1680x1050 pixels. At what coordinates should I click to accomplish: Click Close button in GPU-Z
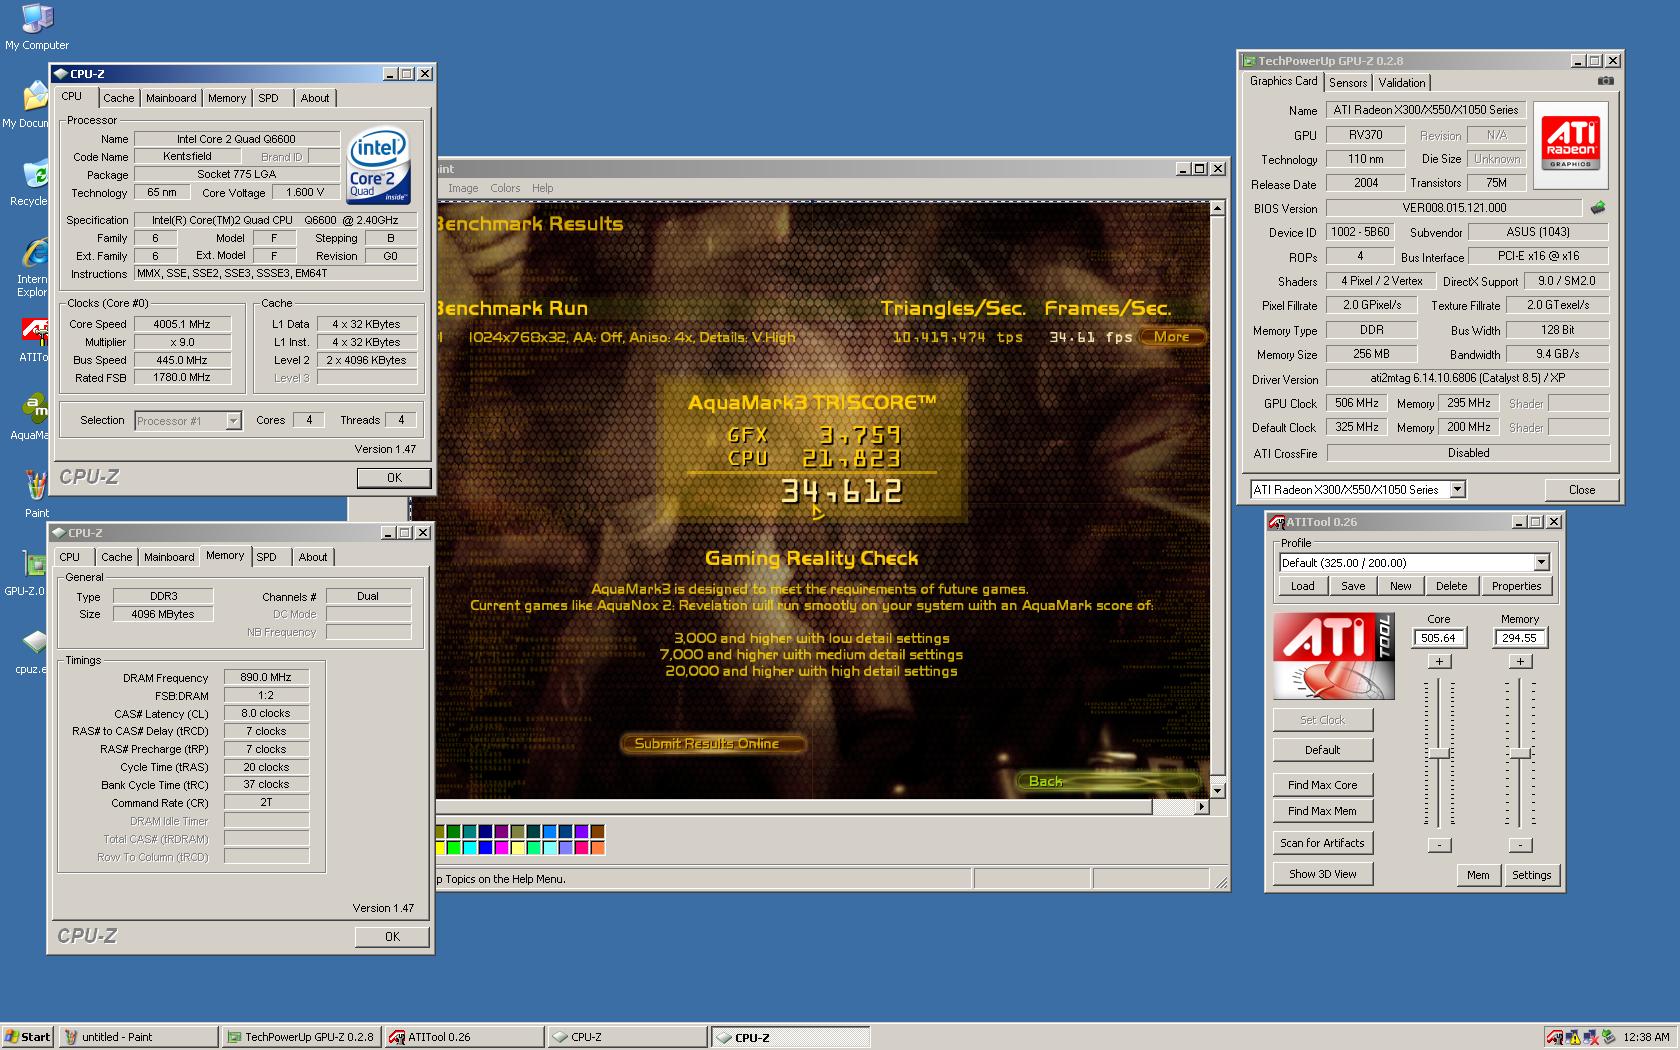point(1581,490)
